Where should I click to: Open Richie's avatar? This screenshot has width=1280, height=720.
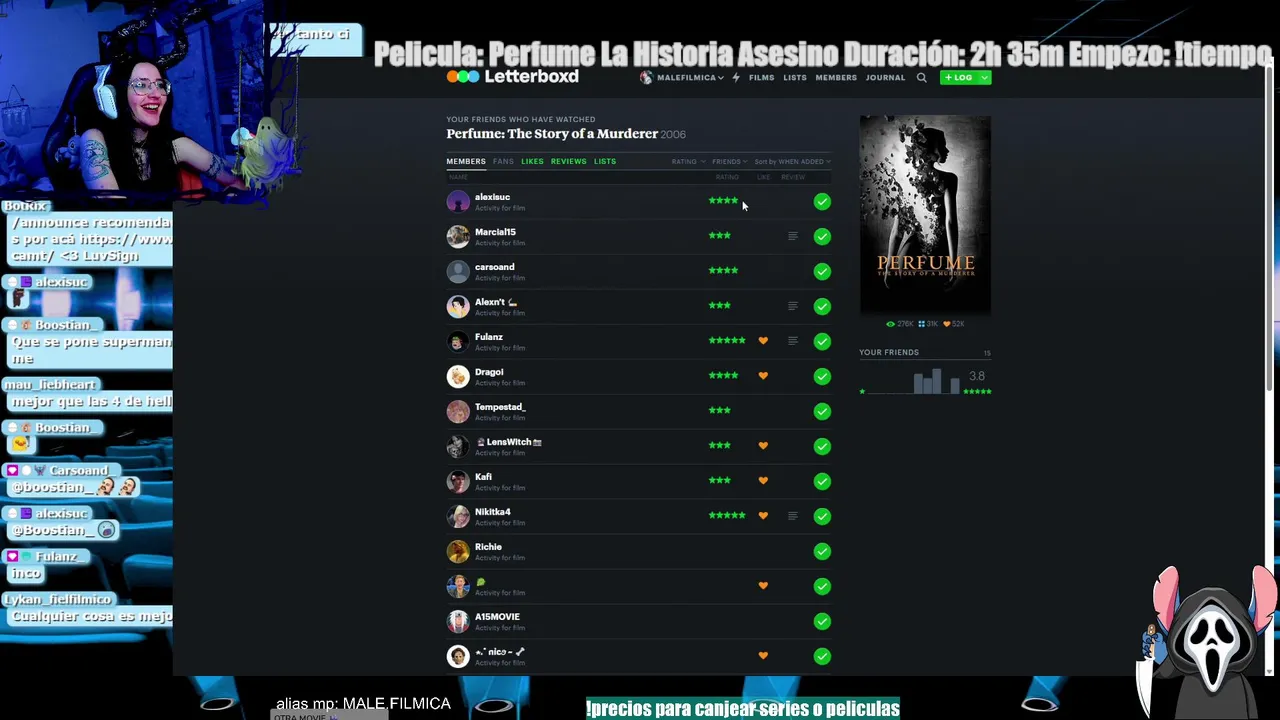tap(458, 551)
